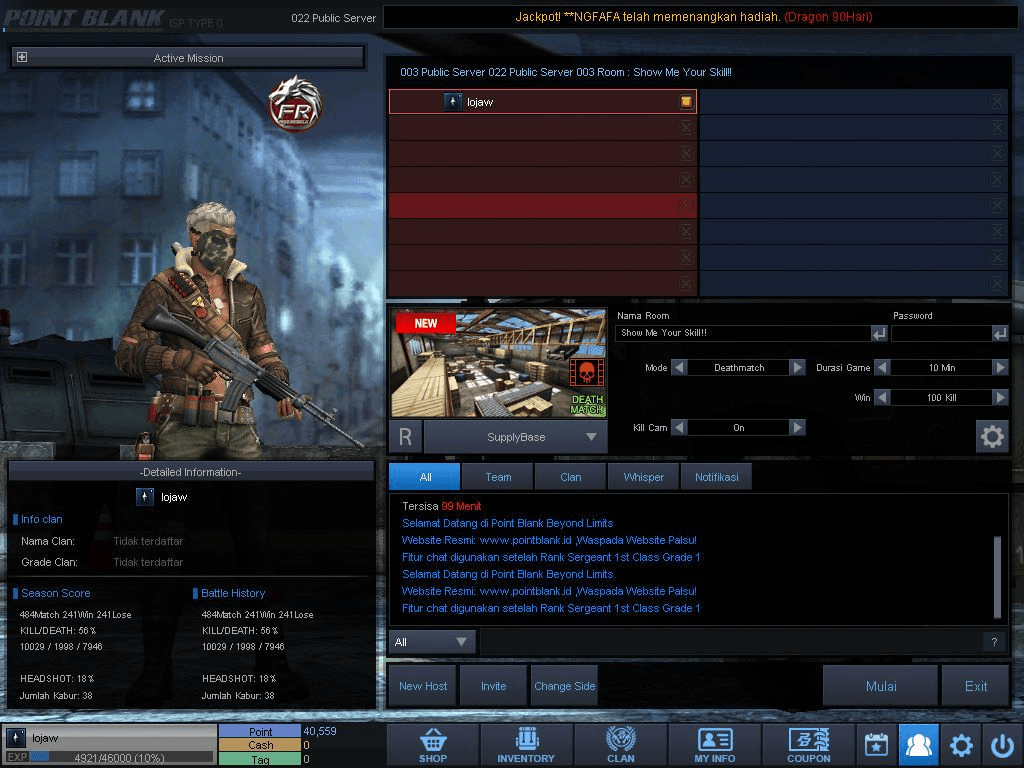Screen dimensions: 1024x768
Task: Confirm password with enter icon
Action: [1000, 334]
